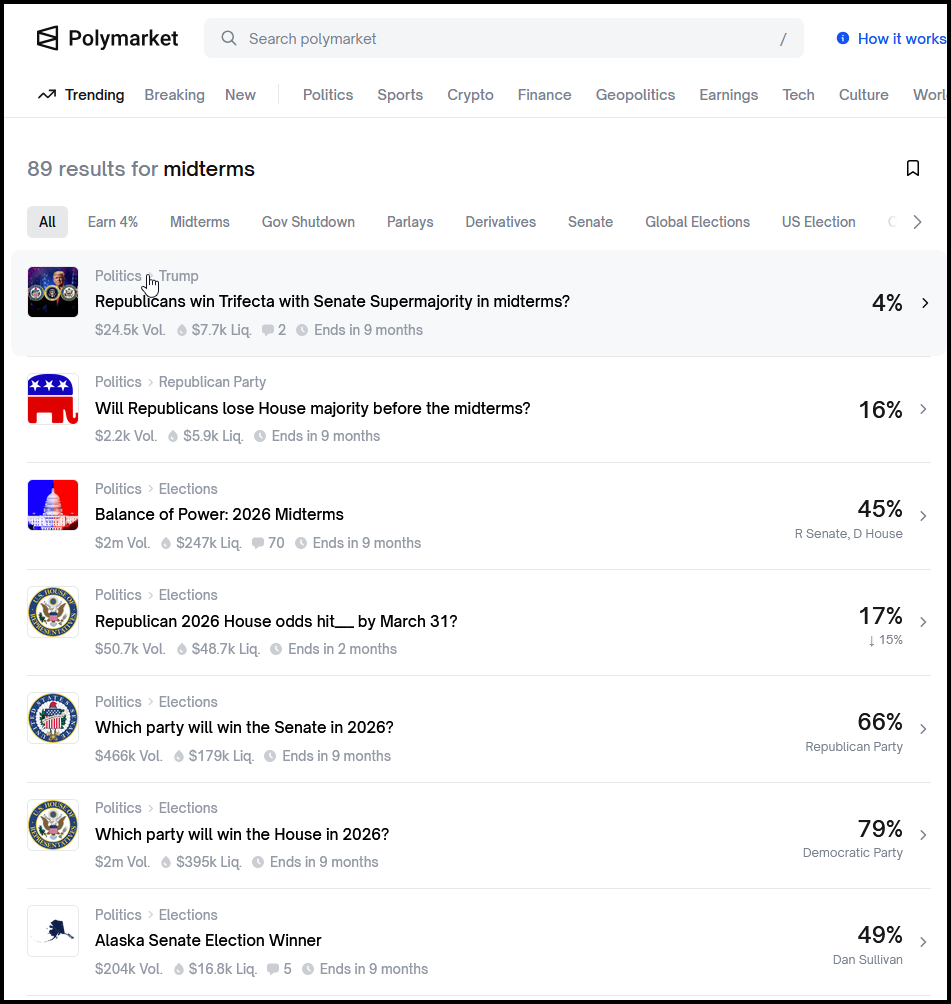
Task: Select the Gov Shutdown filter chip
Action: coord(308,222)
